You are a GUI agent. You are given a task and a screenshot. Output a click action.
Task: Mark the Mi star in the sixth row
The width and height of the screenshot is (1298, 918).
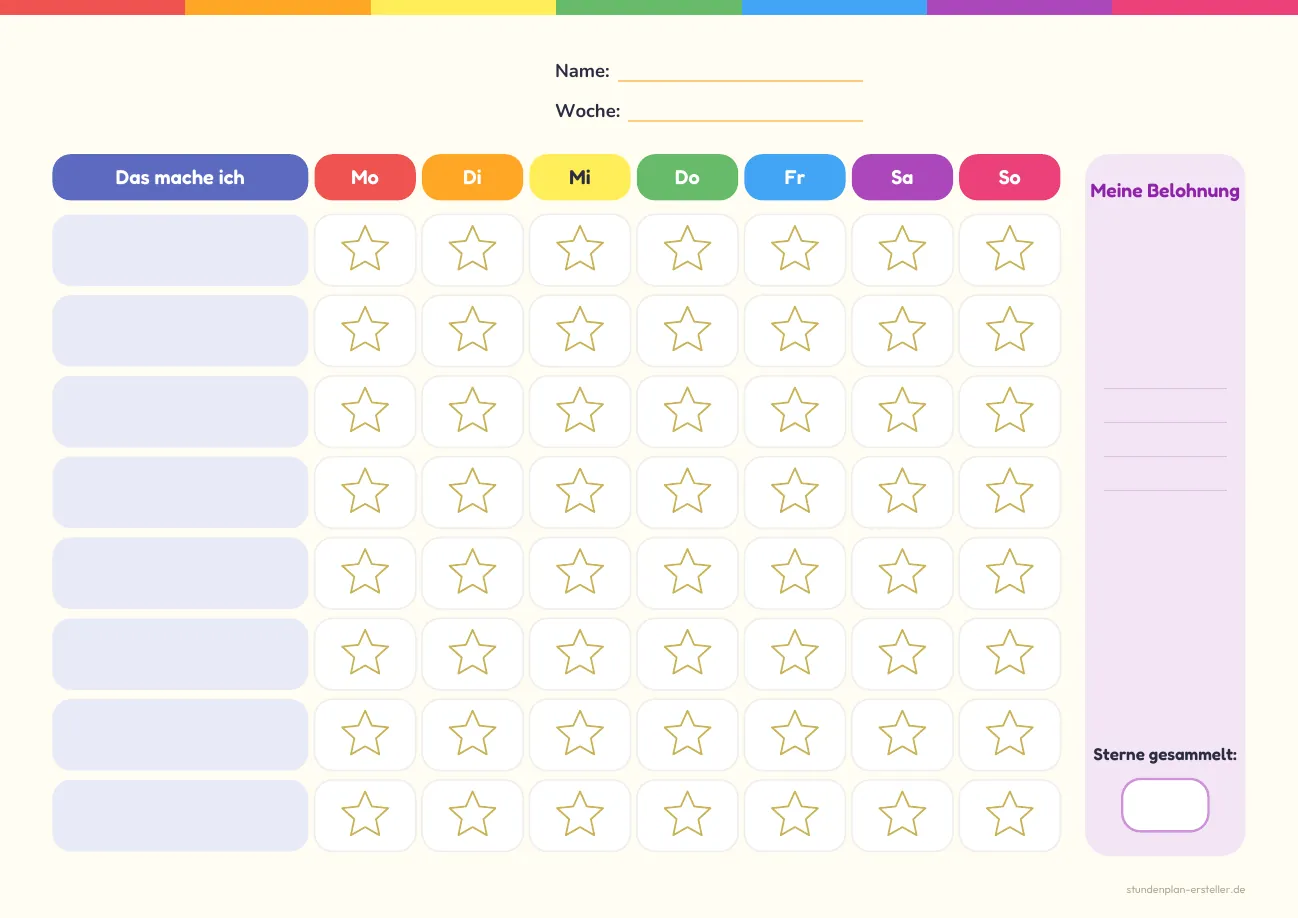tap(580, 654)
